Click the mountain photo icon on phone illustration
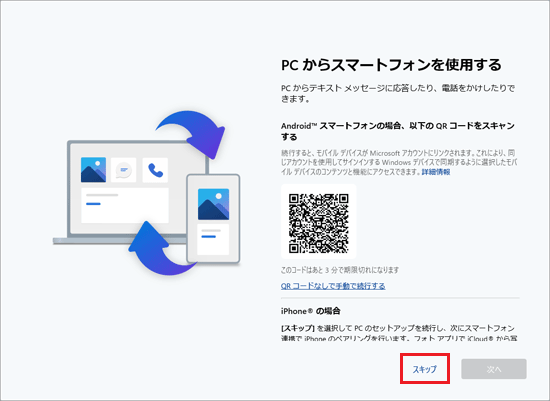This screenshot has width=550, height=401. pyautogui.click(x=213, y=204)
